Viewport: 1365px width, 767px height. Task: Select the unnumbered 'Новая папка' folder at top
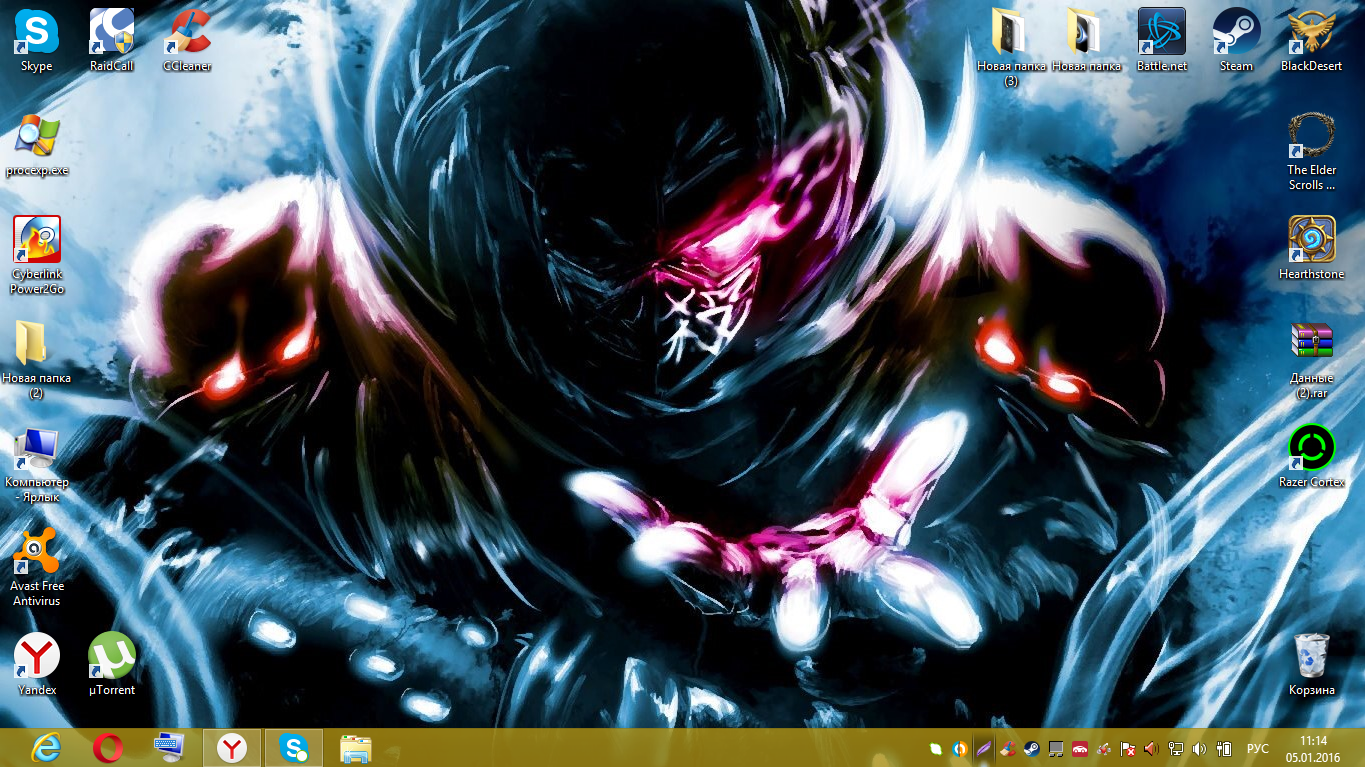1086,40
